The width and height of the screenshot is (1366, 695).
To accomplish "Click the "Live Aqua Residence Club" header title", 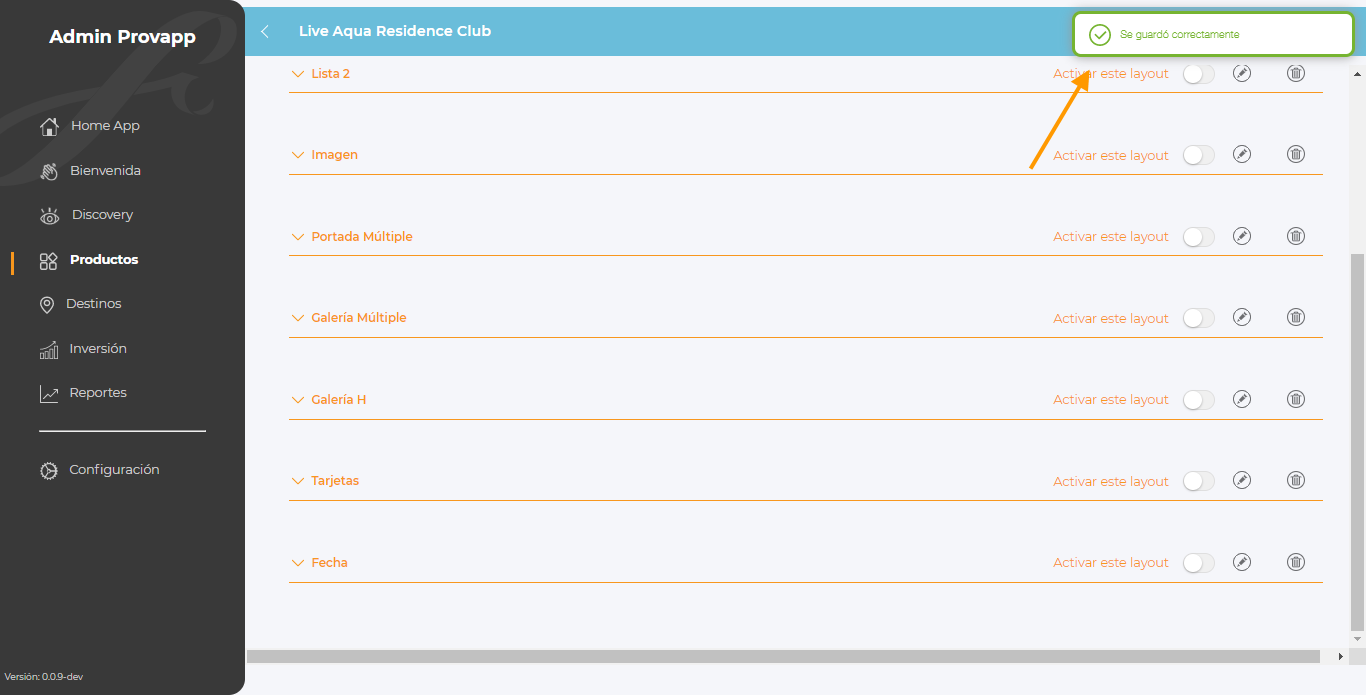I will click(395, 31).
